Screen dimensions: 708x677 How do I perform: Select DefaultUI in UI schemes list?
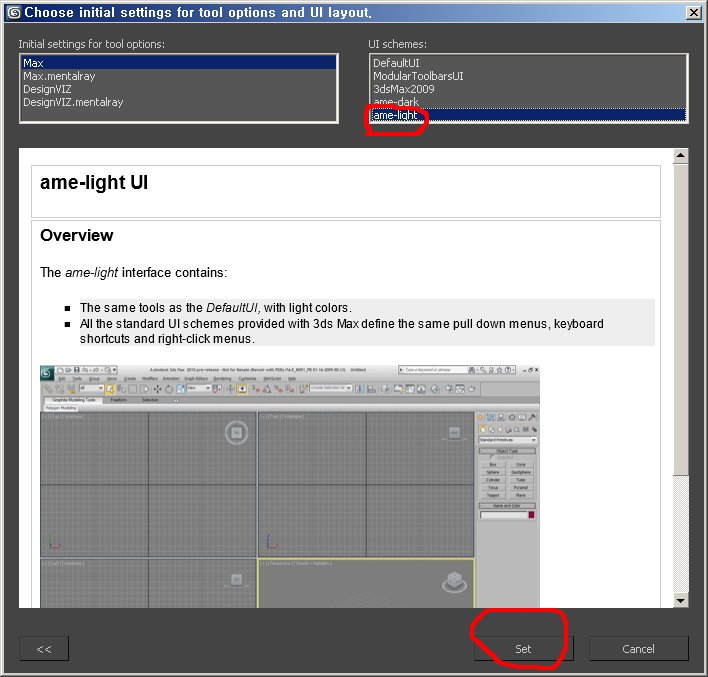point(397,63)
